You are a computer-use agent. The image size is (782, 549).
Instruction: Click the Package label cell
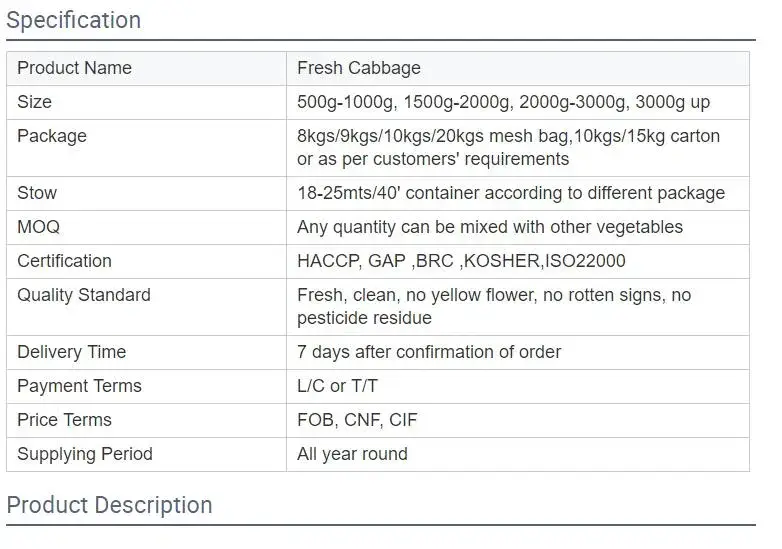(147, 148)
